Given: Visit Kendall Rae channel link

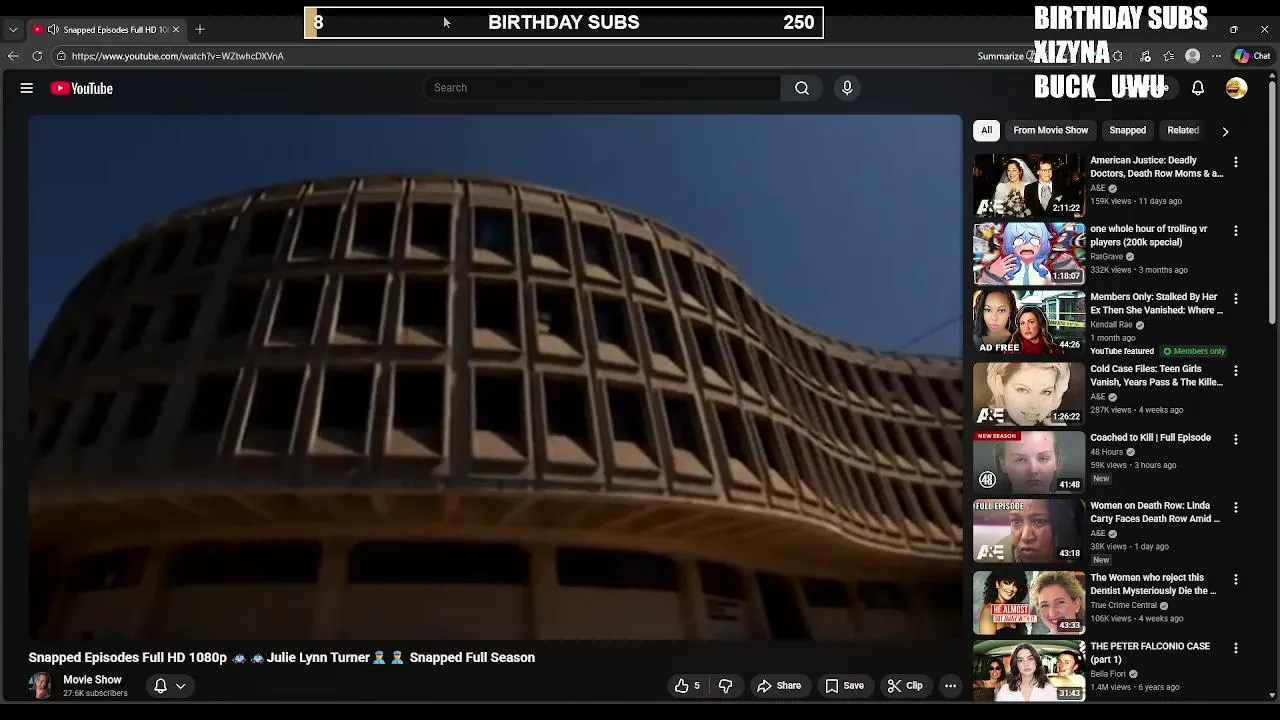Looking at the screenshot, I should coord(1111,325).
